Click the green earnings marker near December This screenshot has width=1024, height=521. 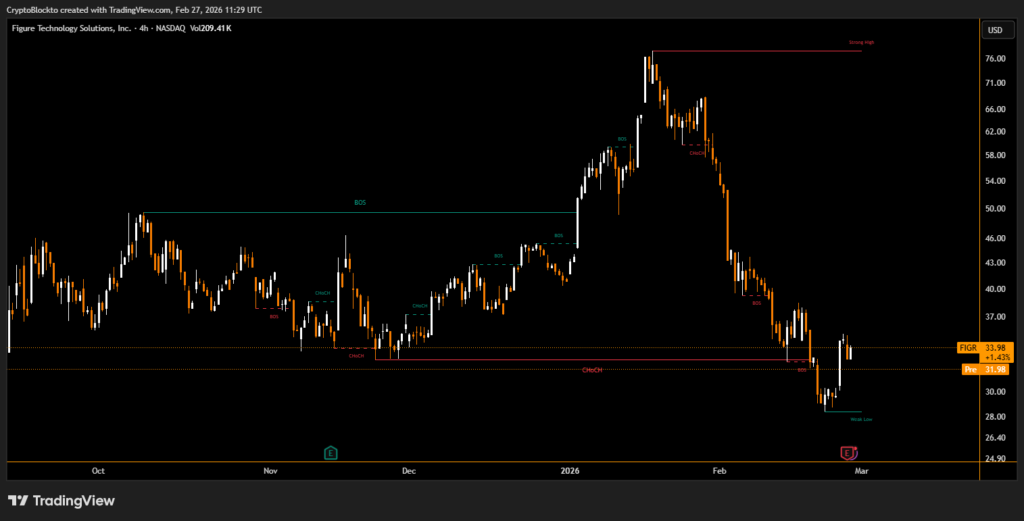331,453
